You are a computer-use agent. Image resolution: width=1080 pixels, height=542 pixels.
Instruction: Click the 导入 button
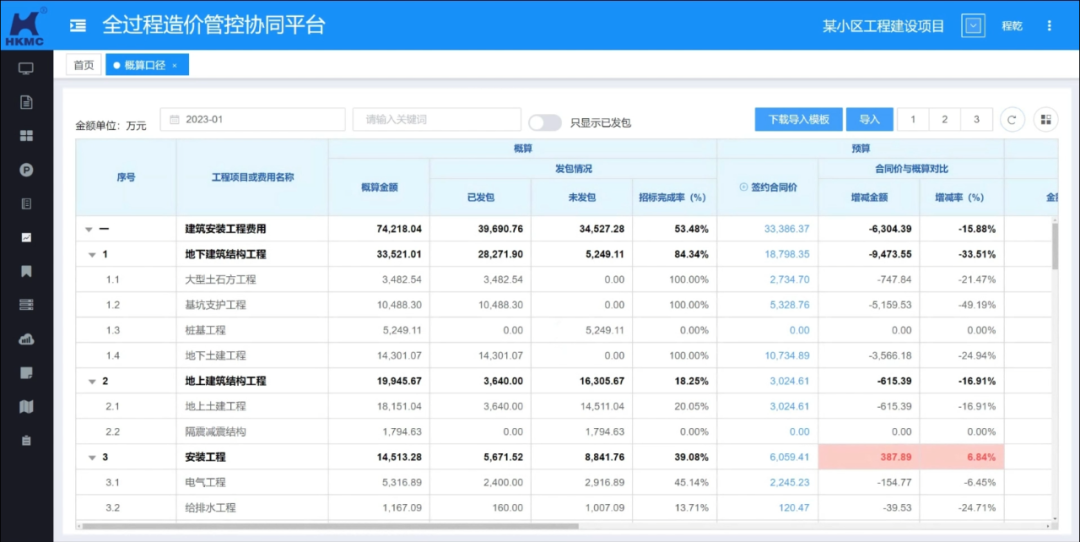click(x=869, y=119)
